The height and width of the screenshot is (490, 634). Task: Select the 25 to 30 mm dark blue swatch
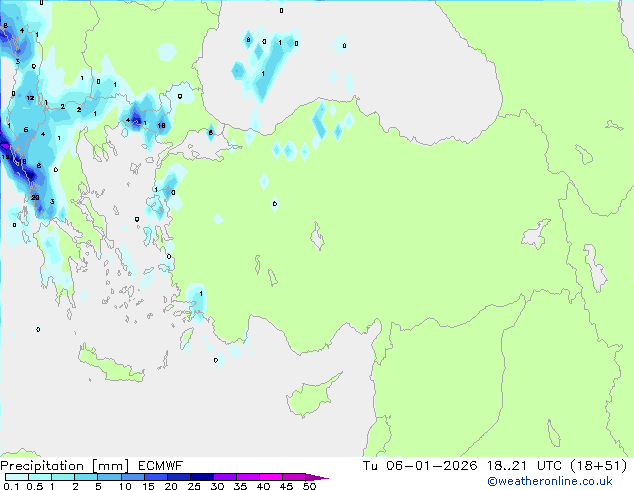[x=202, y=477]
